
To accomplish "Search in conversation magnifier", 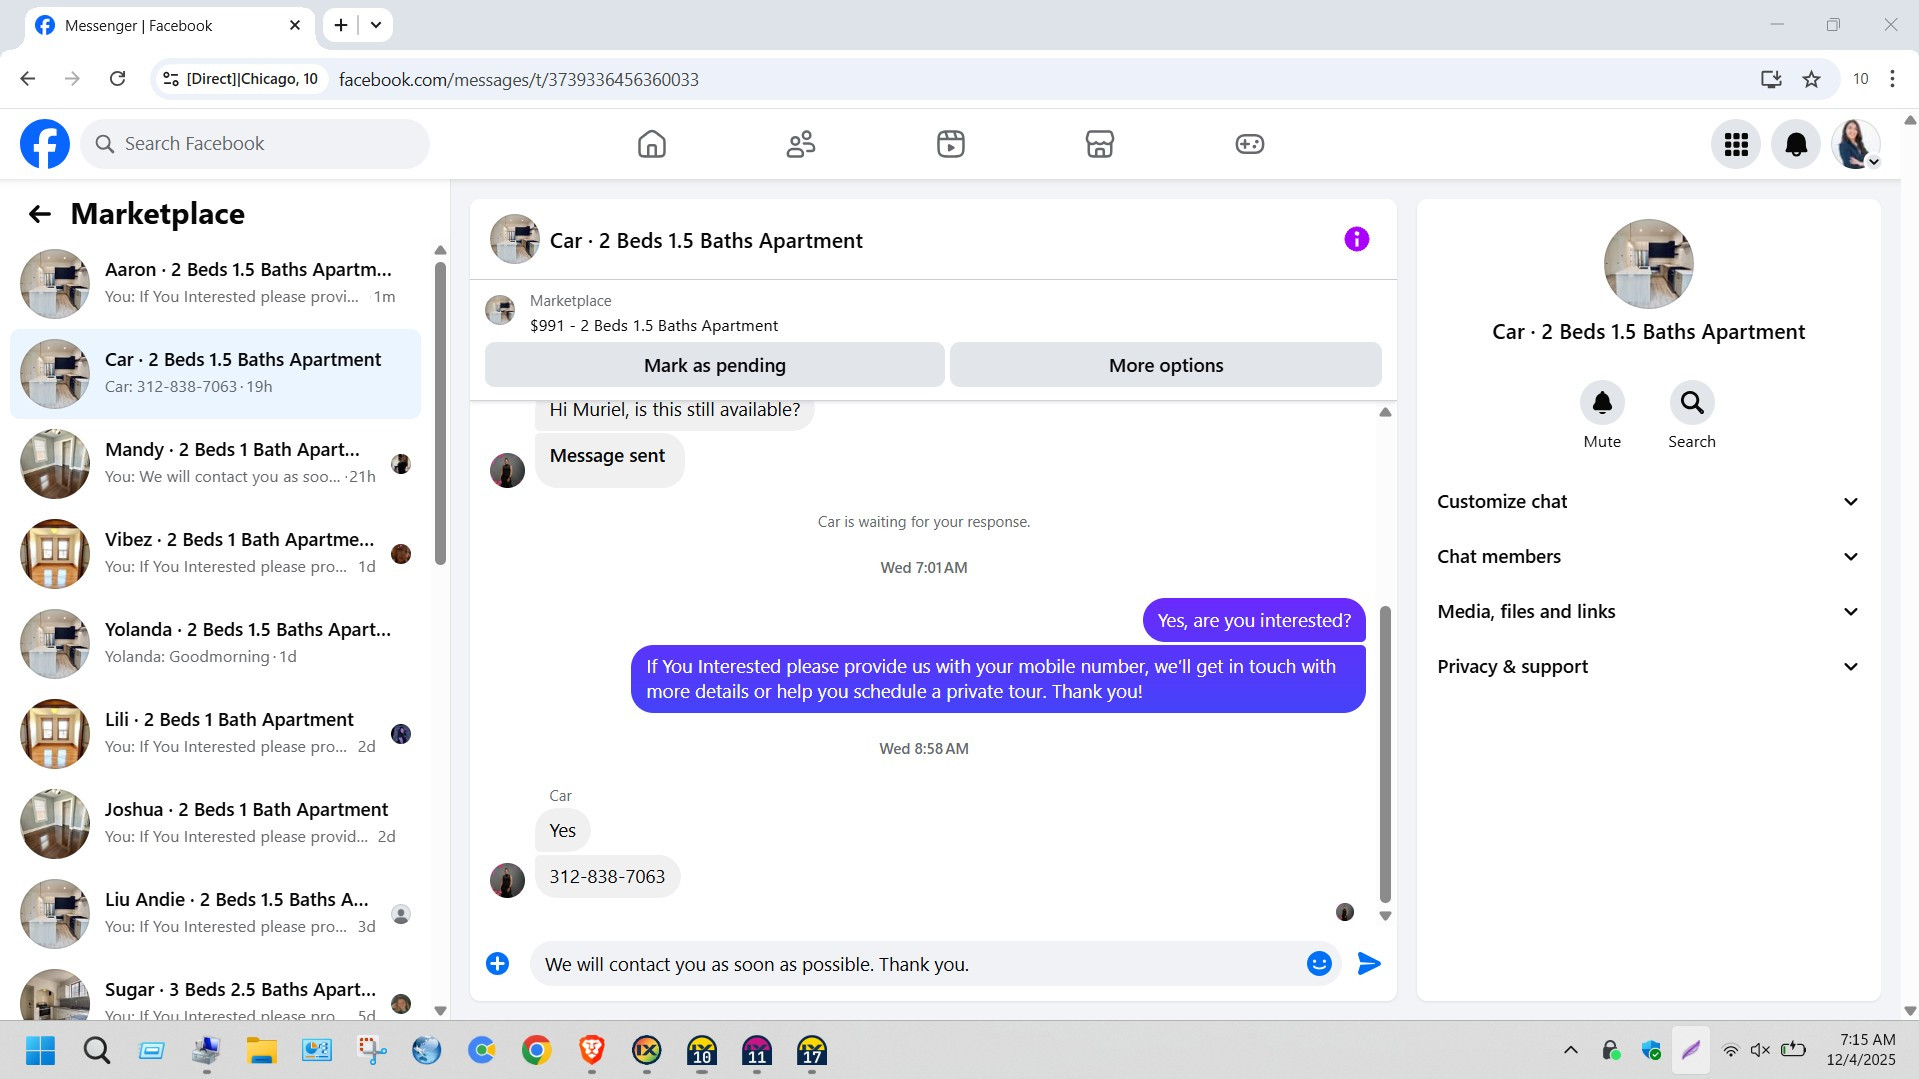I will tap(1692, 403).
